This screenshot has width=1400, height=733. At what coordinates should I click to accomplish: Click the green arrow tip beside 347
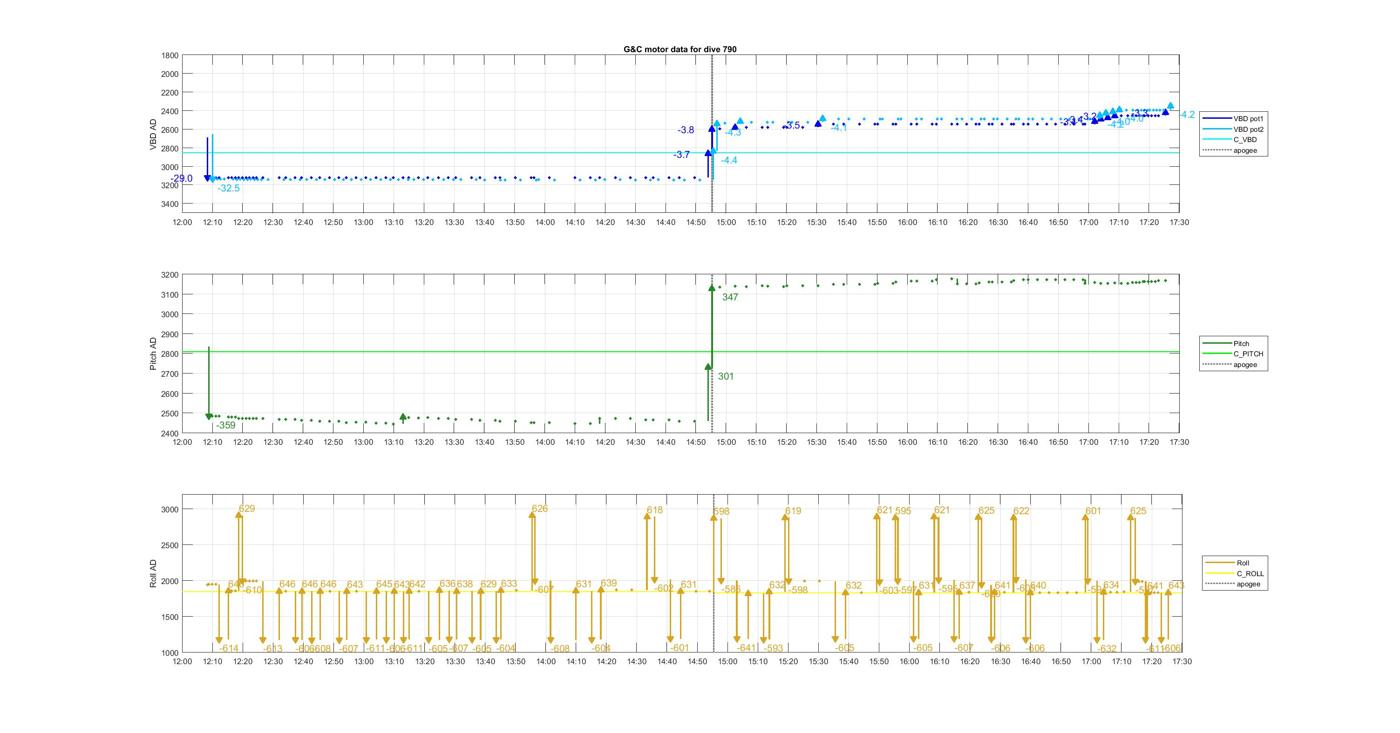712,288
